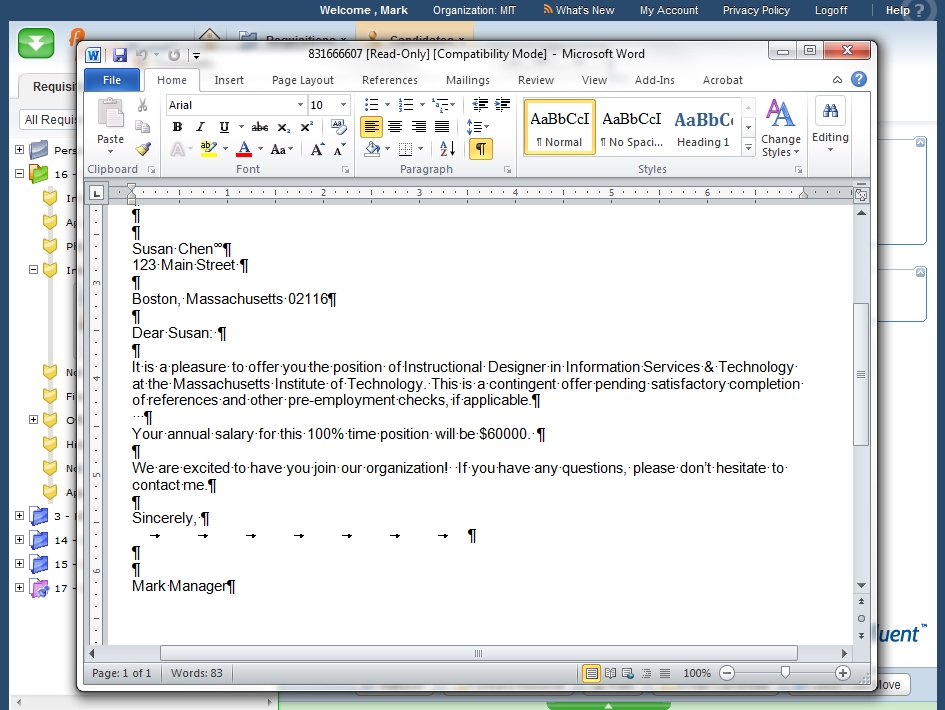Click the Strikethrough icon
This screenshot has height=710, width=945.
[x=259, y=127]
